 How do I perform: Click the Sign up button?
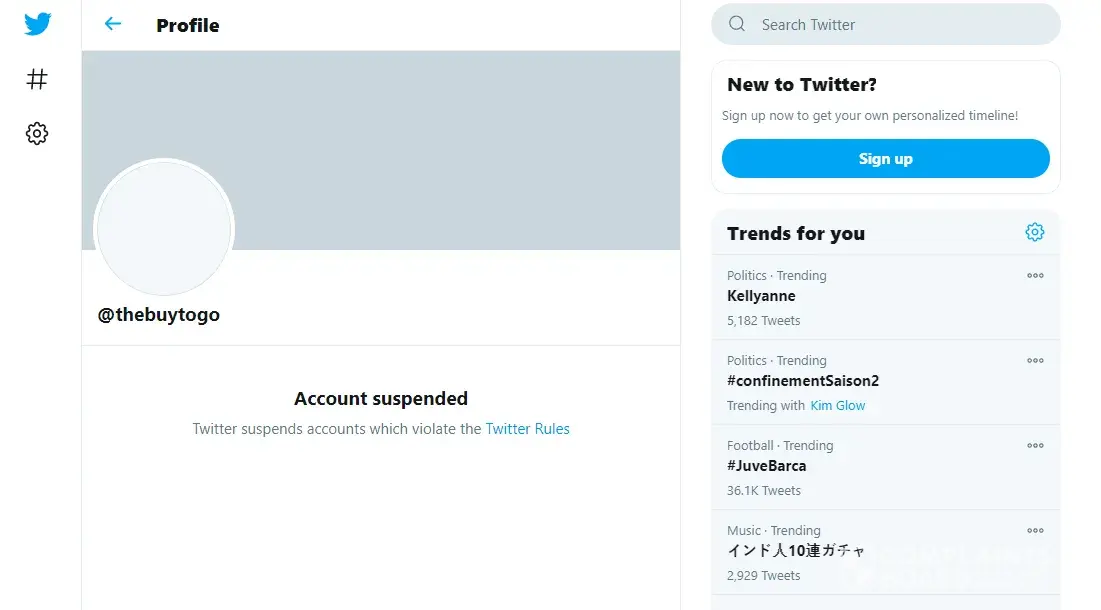point(885,159)
